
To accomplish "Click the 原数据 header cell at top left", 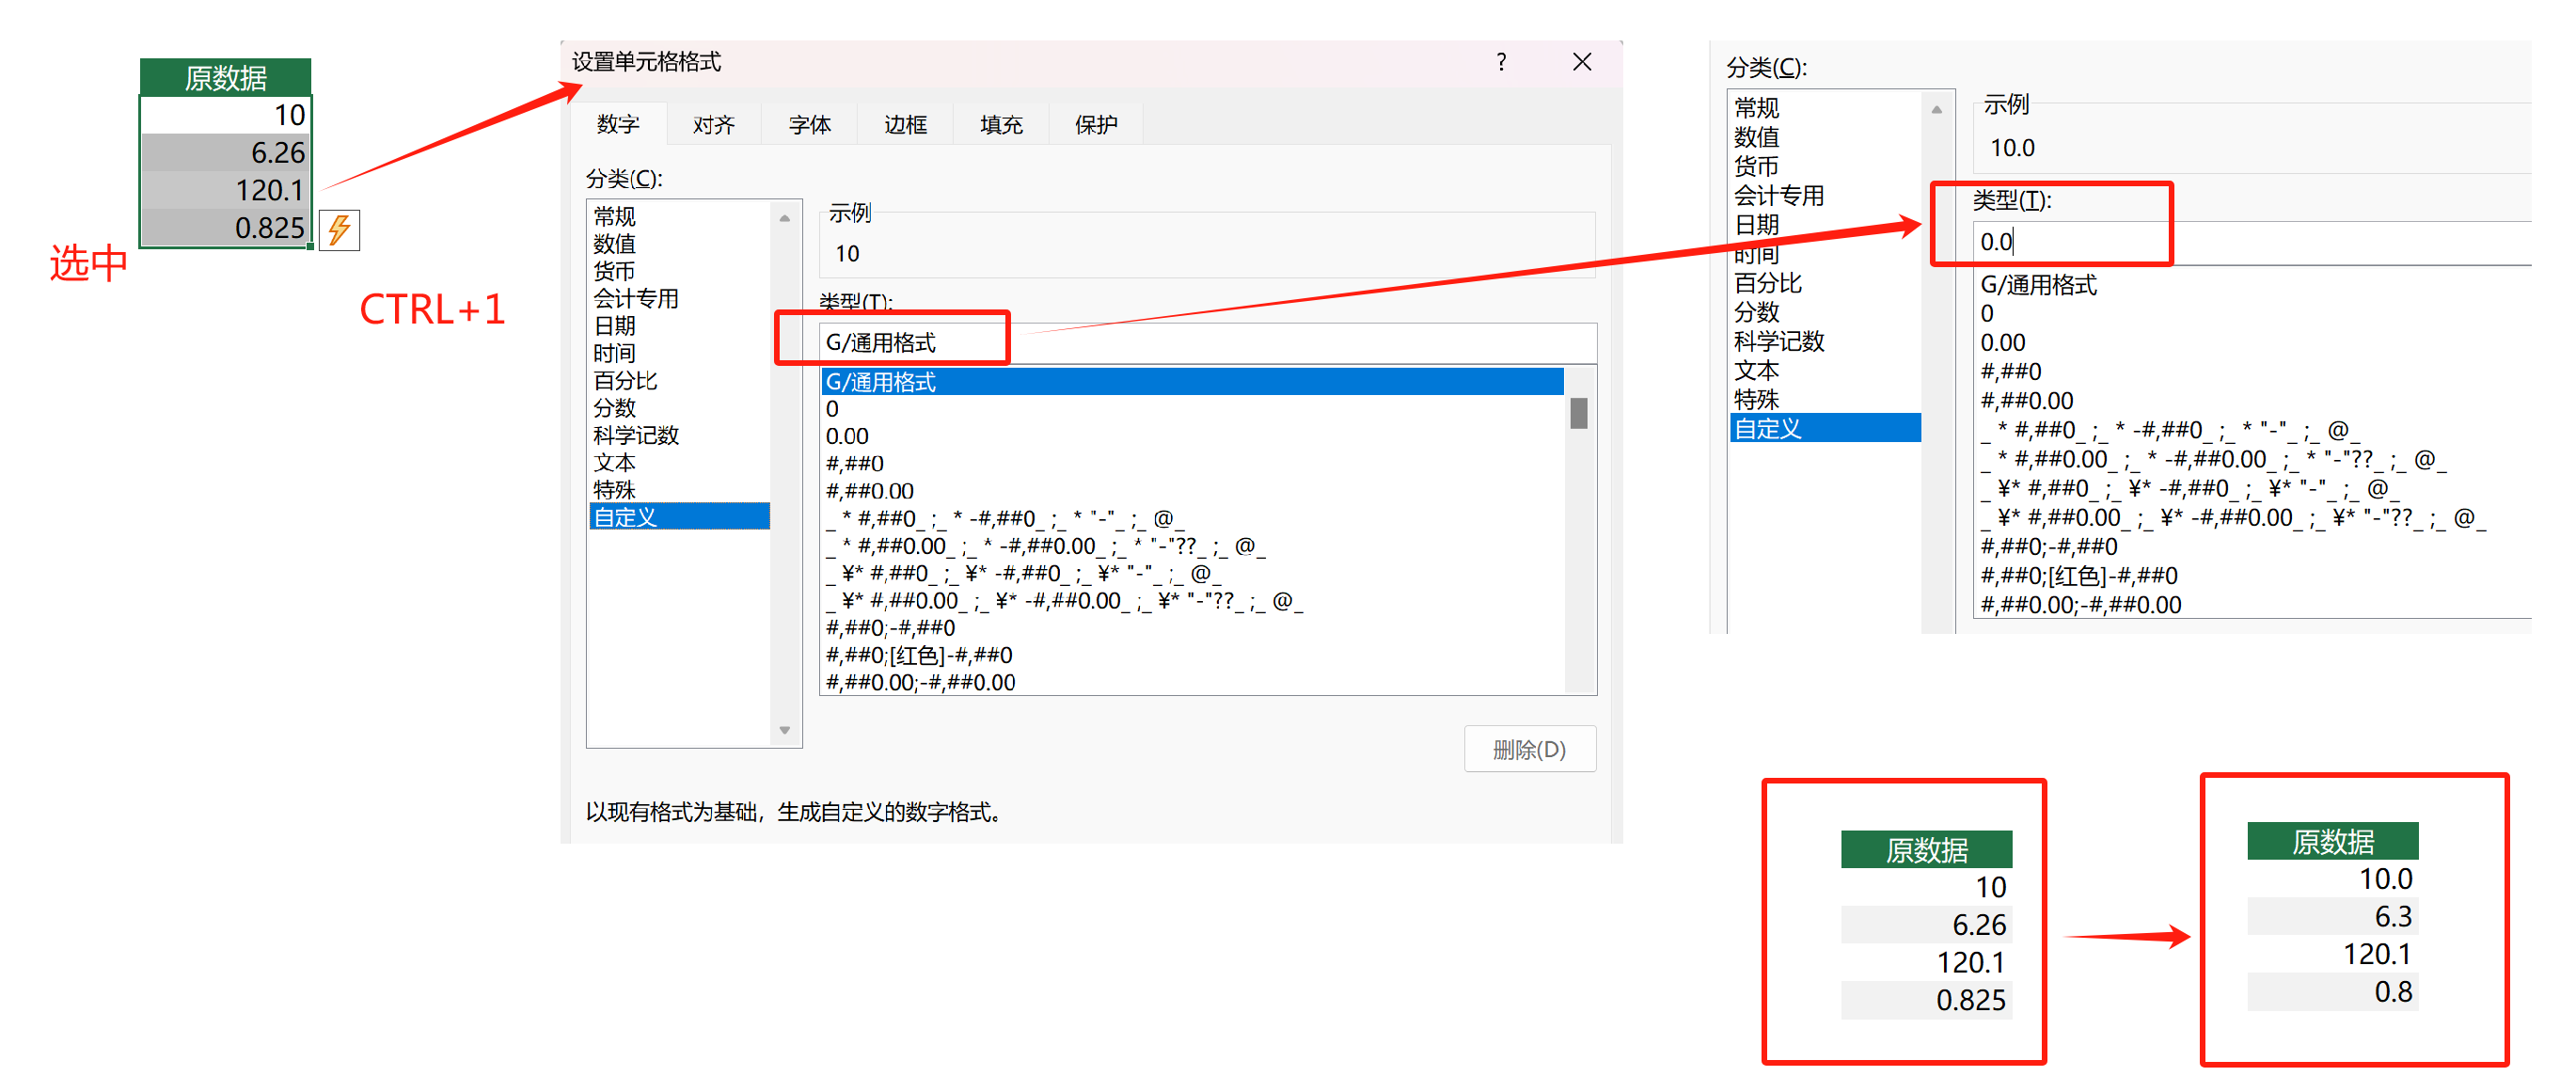I will click(x=225, y=77).
